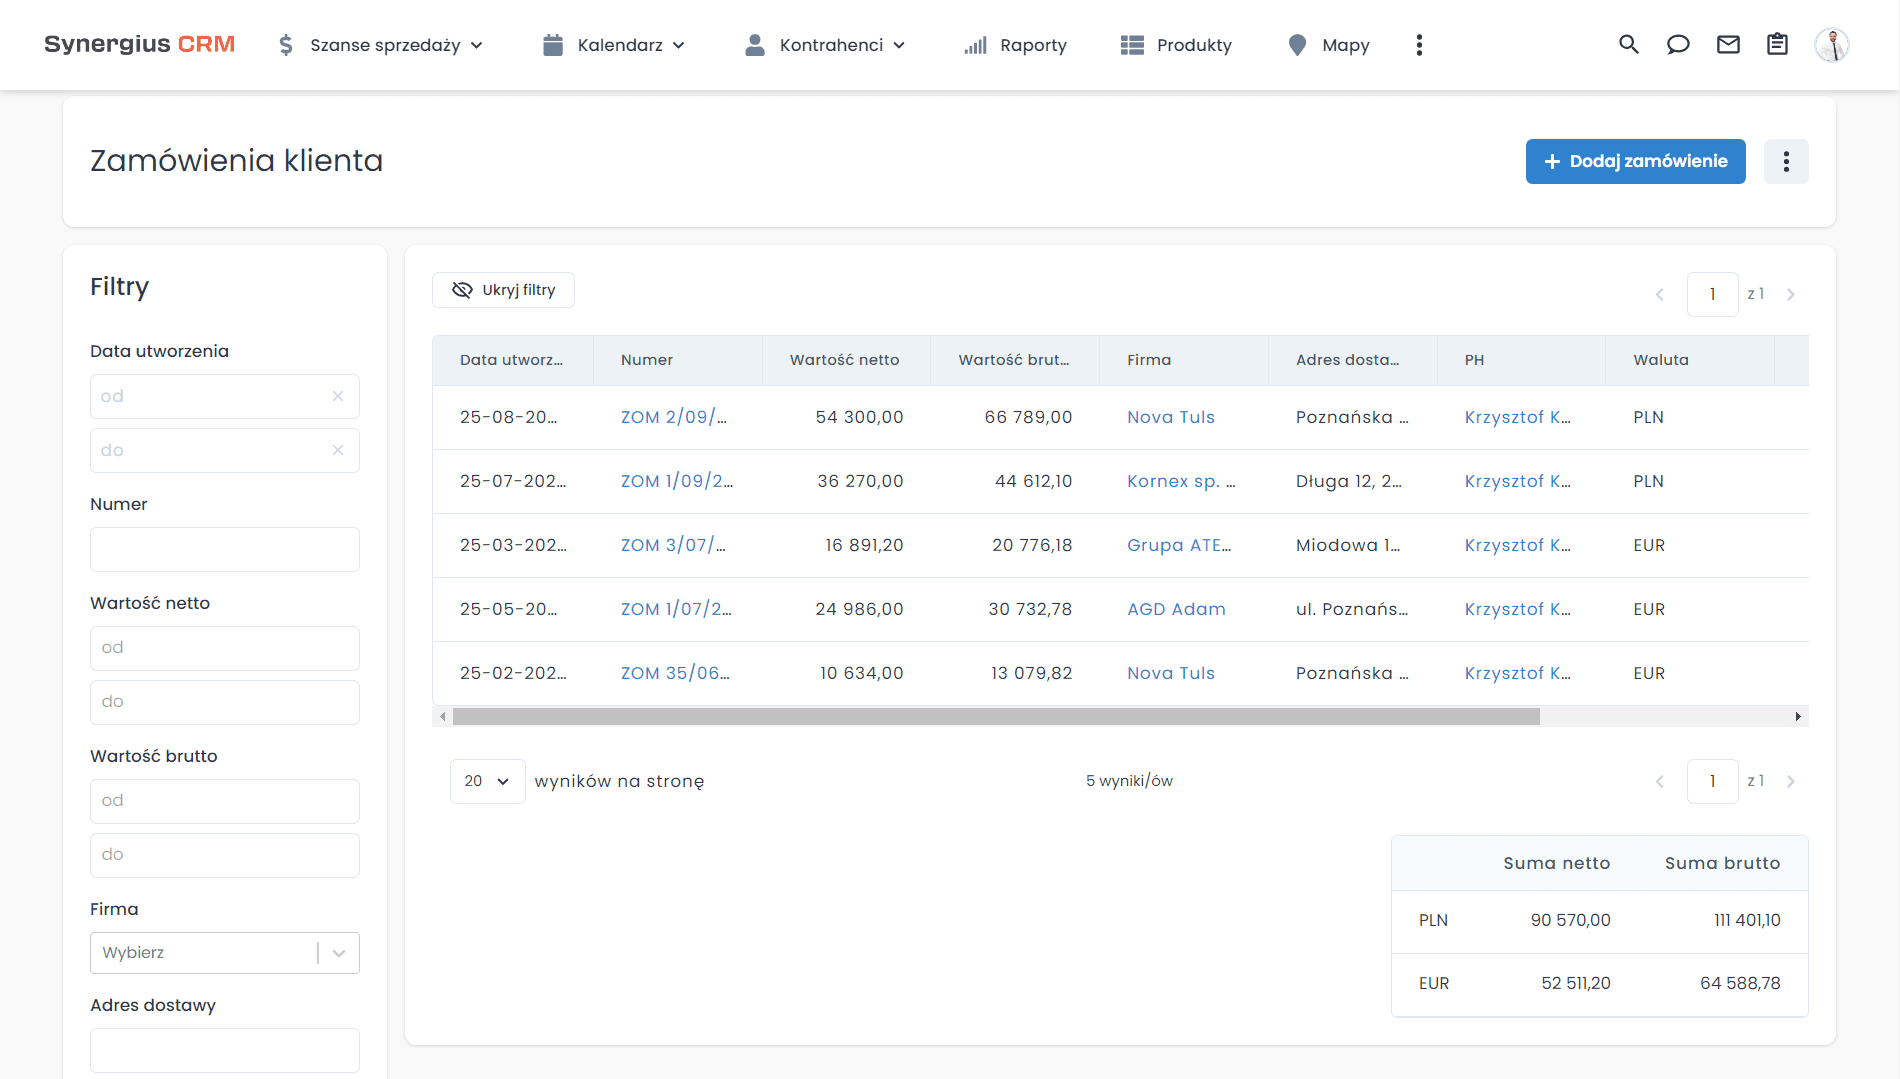1900x1079 pixels.
Task: Open order ZOM 3/07 link
Action: 673,545
